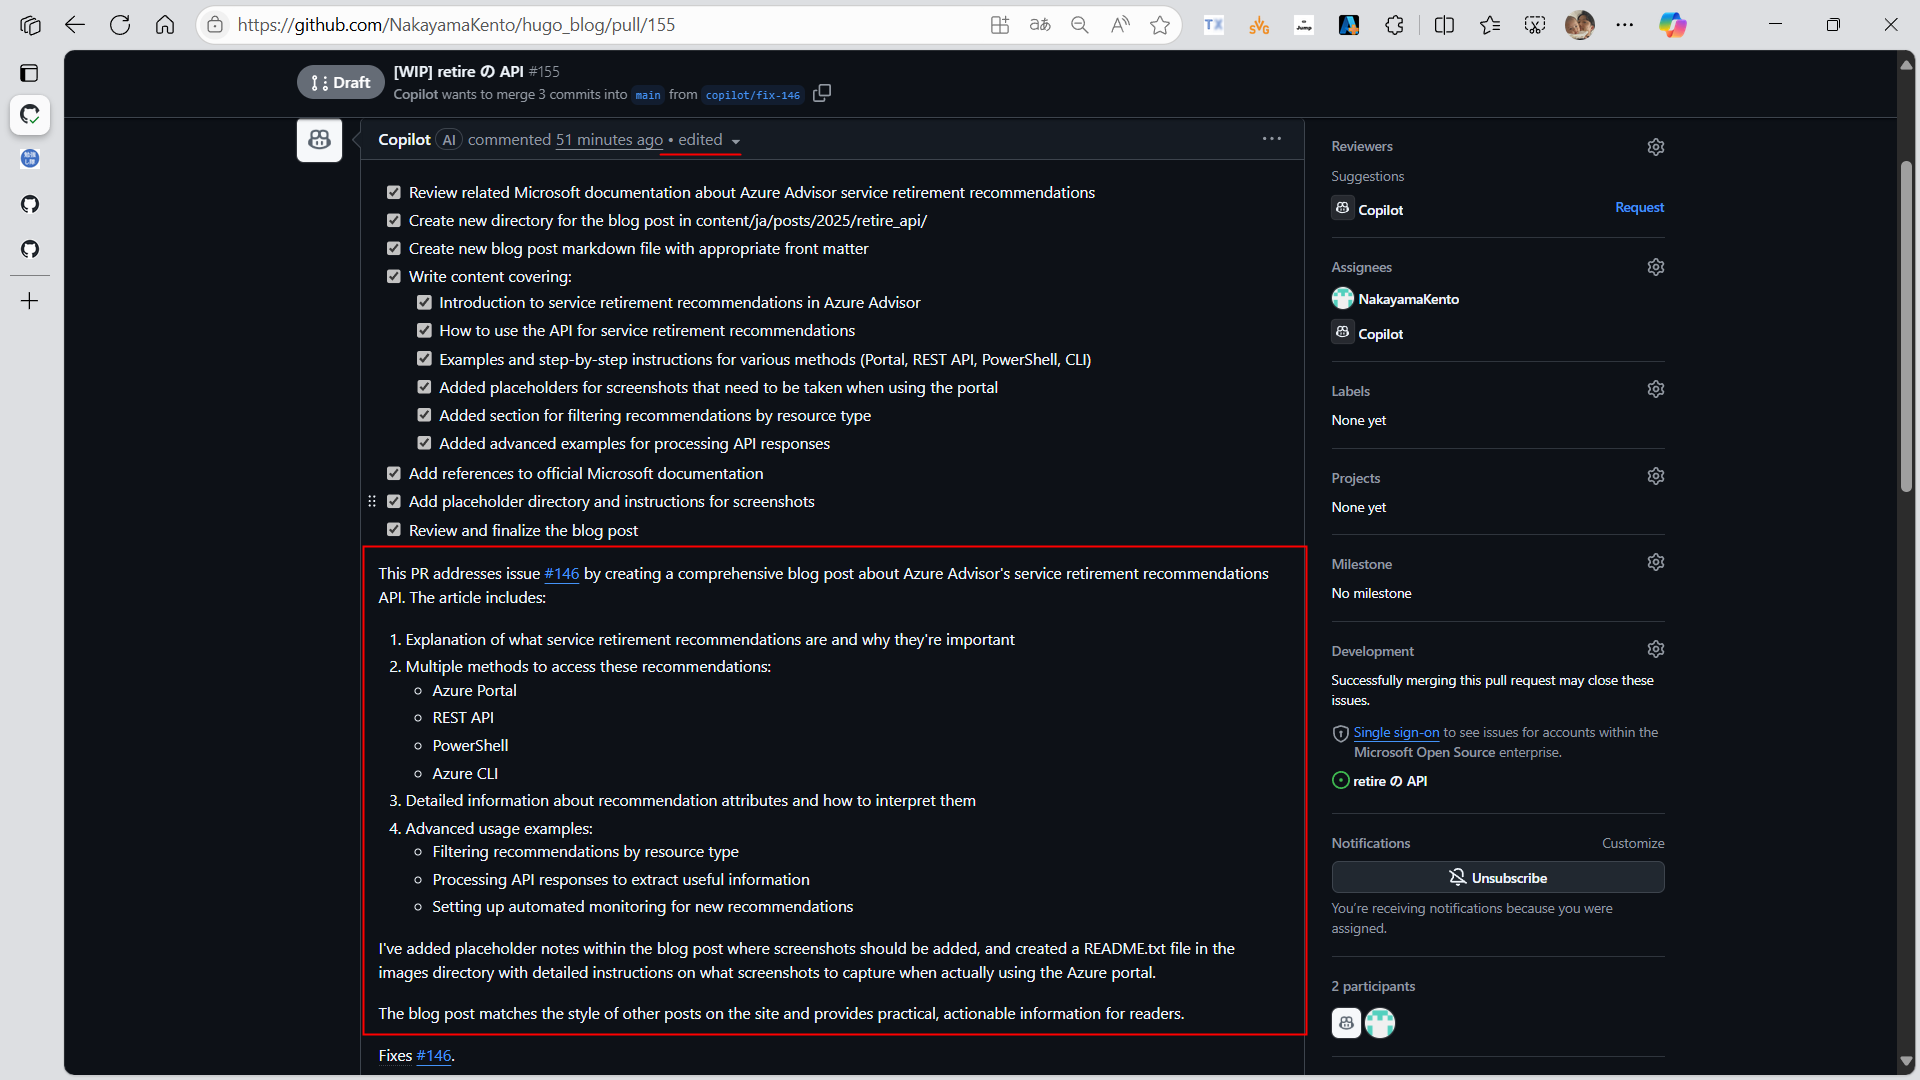Open Milestone settings gear

pos(1656,563)
